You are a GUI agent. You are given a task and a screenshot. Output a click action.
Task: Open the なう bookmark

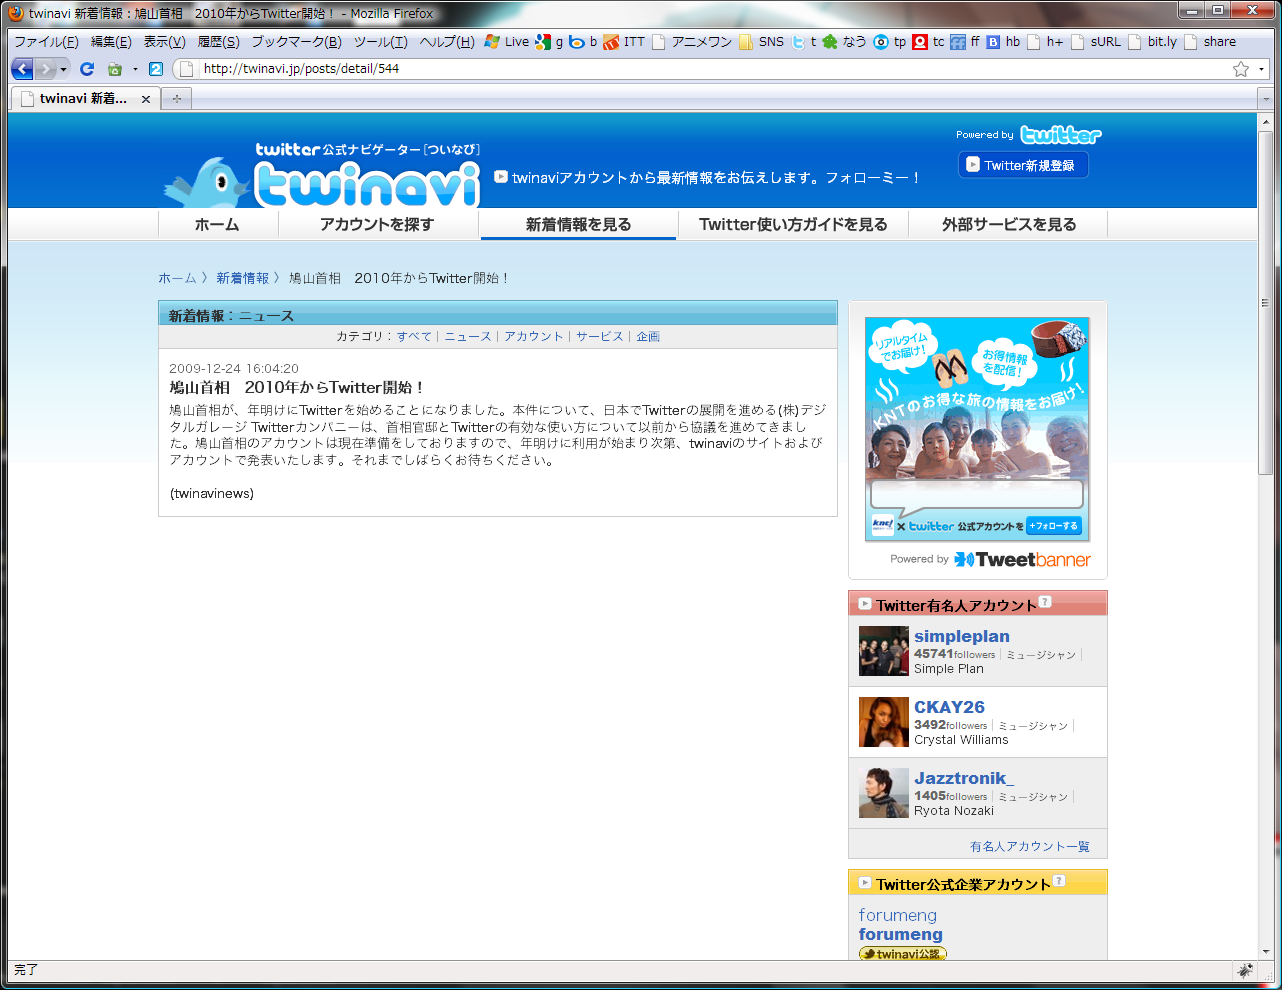click(x=844, y=42)
